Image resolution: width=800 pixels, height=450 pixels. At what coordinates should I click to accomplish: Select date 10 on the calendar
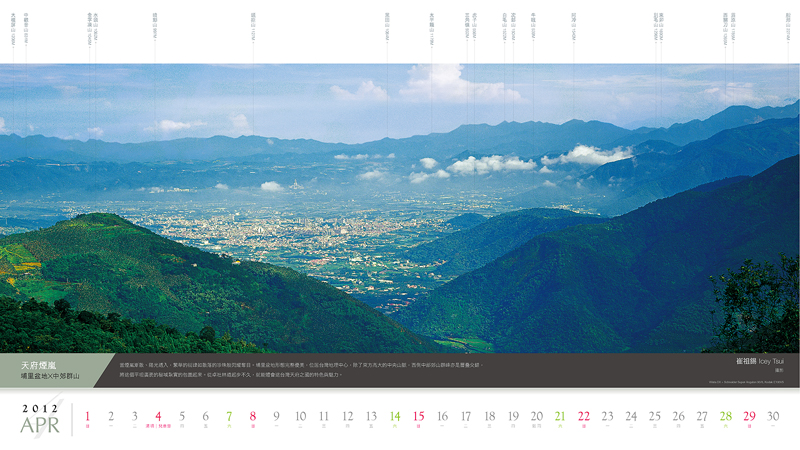(301, 416)
